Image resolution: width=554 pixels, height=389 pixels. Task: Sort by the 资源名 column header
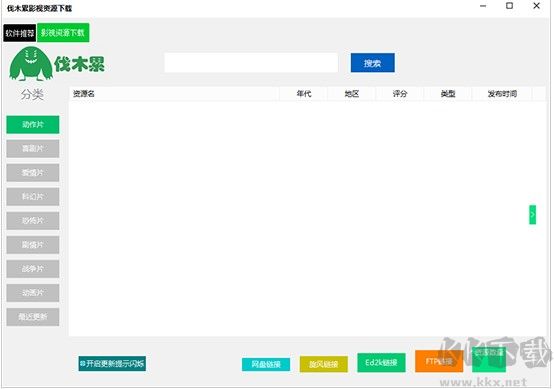[x=174, y=94]
